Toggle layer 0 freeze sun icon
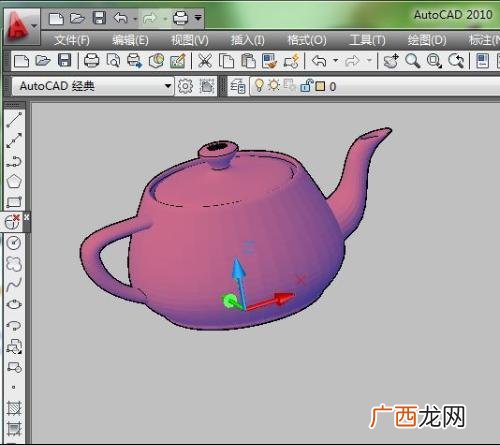500x445 pixels. (x=274, y=85)
